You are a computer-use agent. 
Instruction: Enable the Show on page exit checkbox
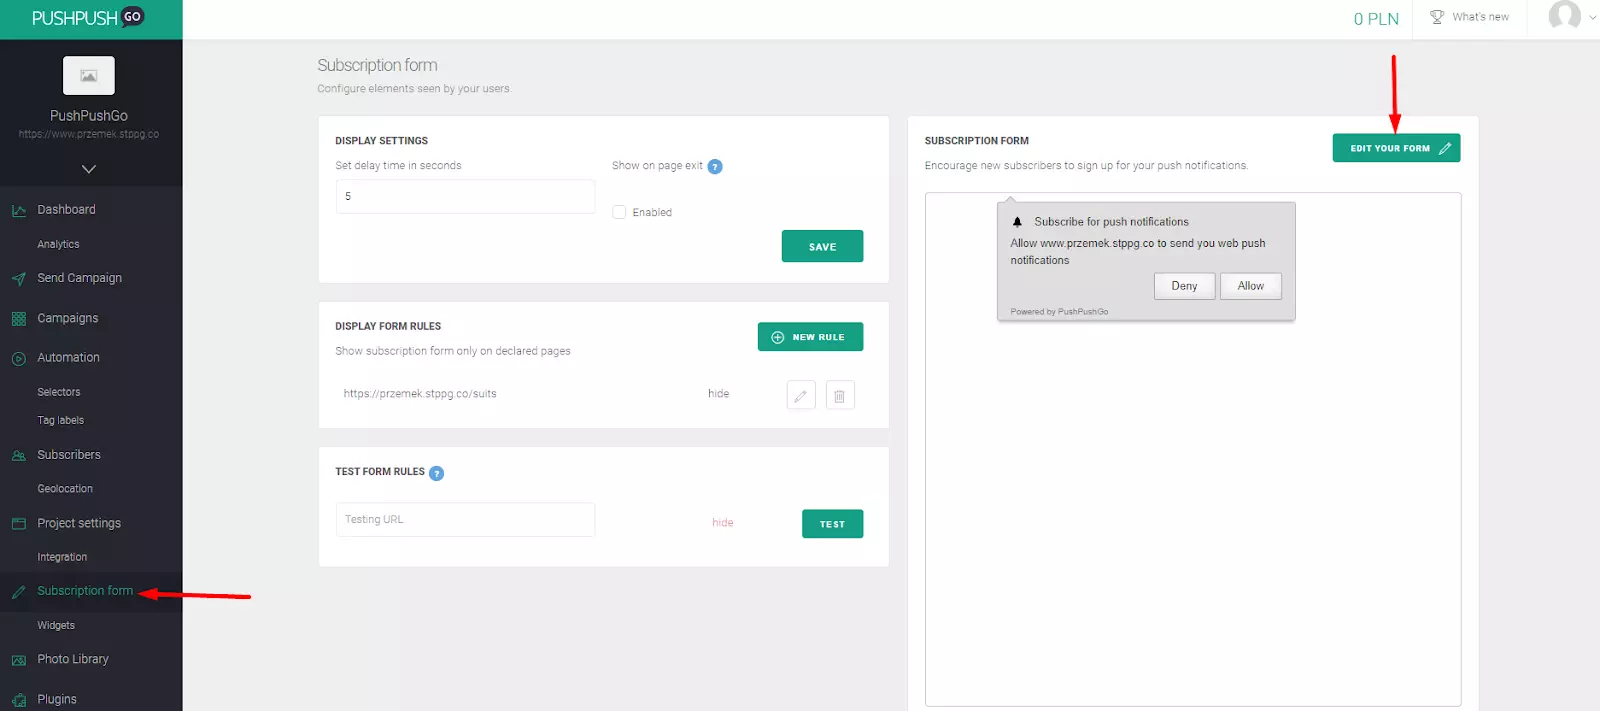click(619, 212)
